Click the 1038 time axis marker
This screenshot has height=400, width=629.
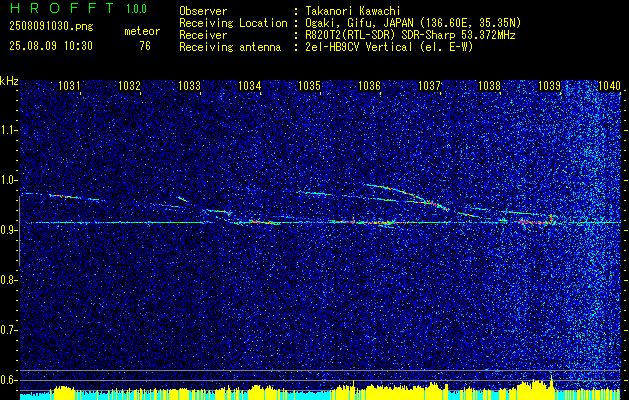coord(489,85)
